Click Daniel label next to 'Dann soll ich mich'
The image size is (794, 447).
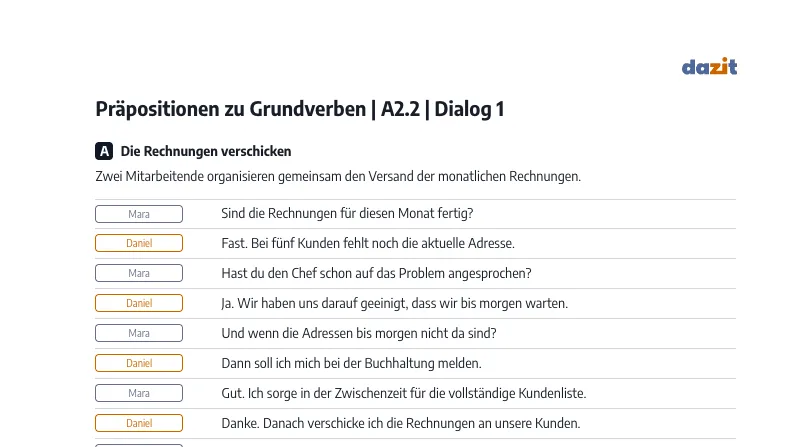click(x=139, y=363)
